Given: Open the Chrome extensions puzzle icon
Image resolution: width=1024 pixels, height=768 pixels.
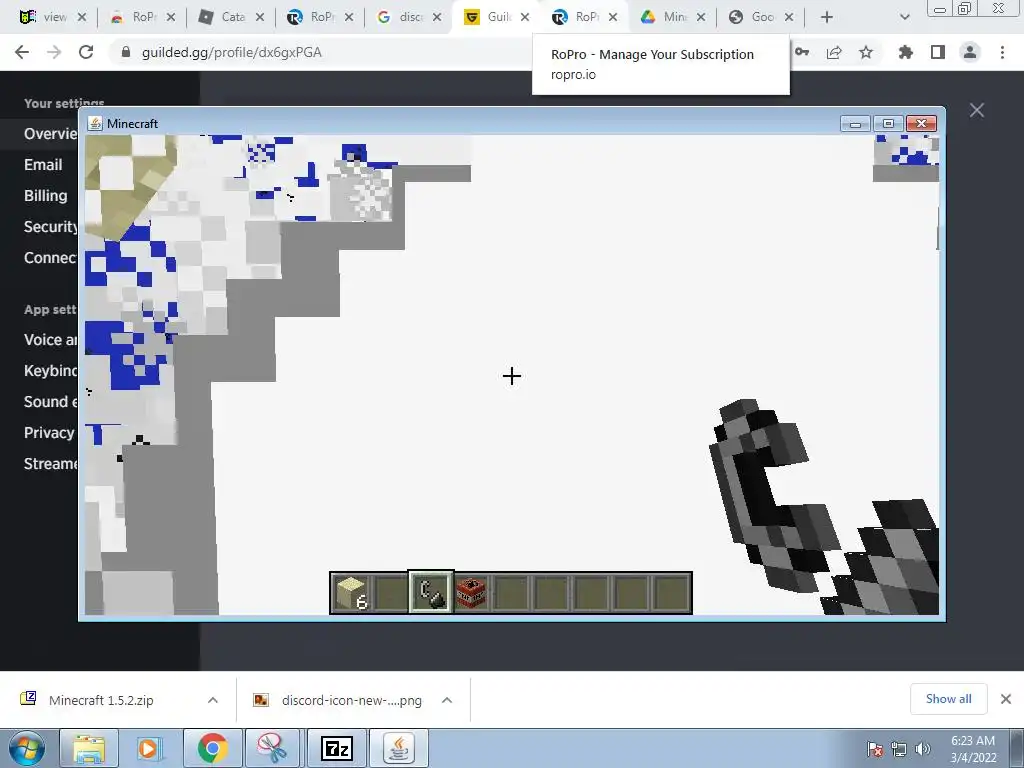Looking at the screenshot, I should tap(905, 52).
